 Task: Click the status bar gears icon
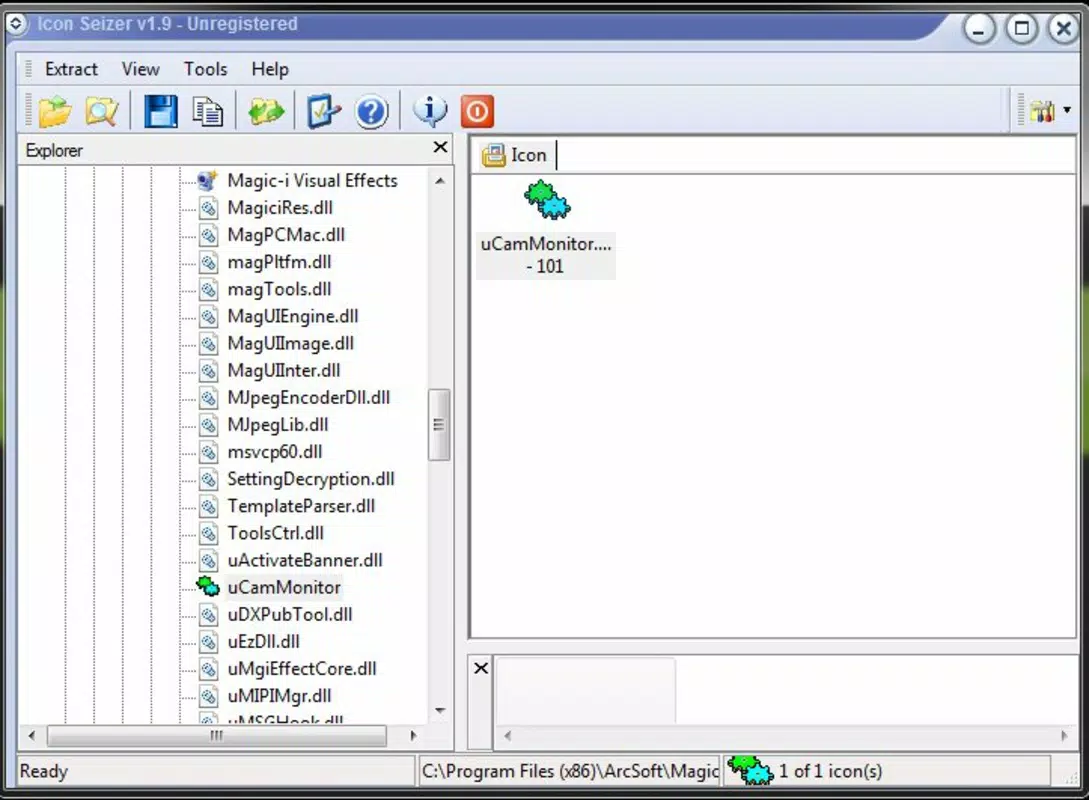(x=750, y=771)
